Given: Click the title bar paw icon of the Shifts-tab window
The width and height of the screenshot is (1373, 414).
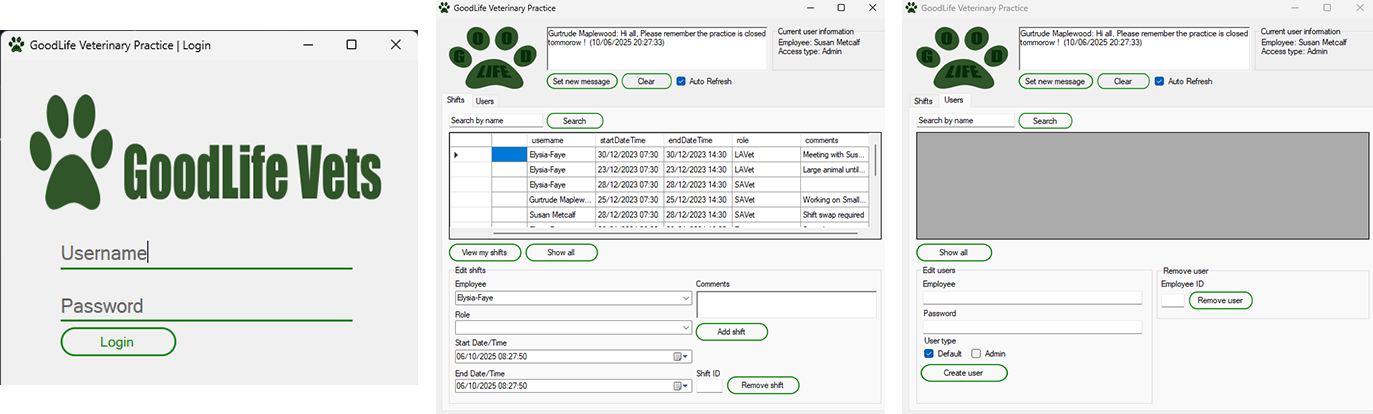Looking at the screenshot, I should [444, 7].
